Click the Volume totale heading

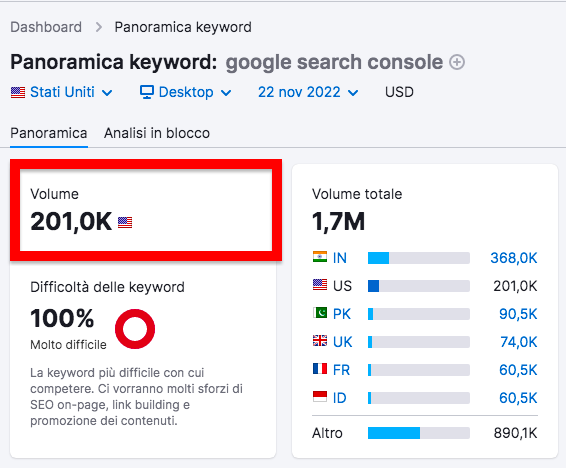(357, 194)
